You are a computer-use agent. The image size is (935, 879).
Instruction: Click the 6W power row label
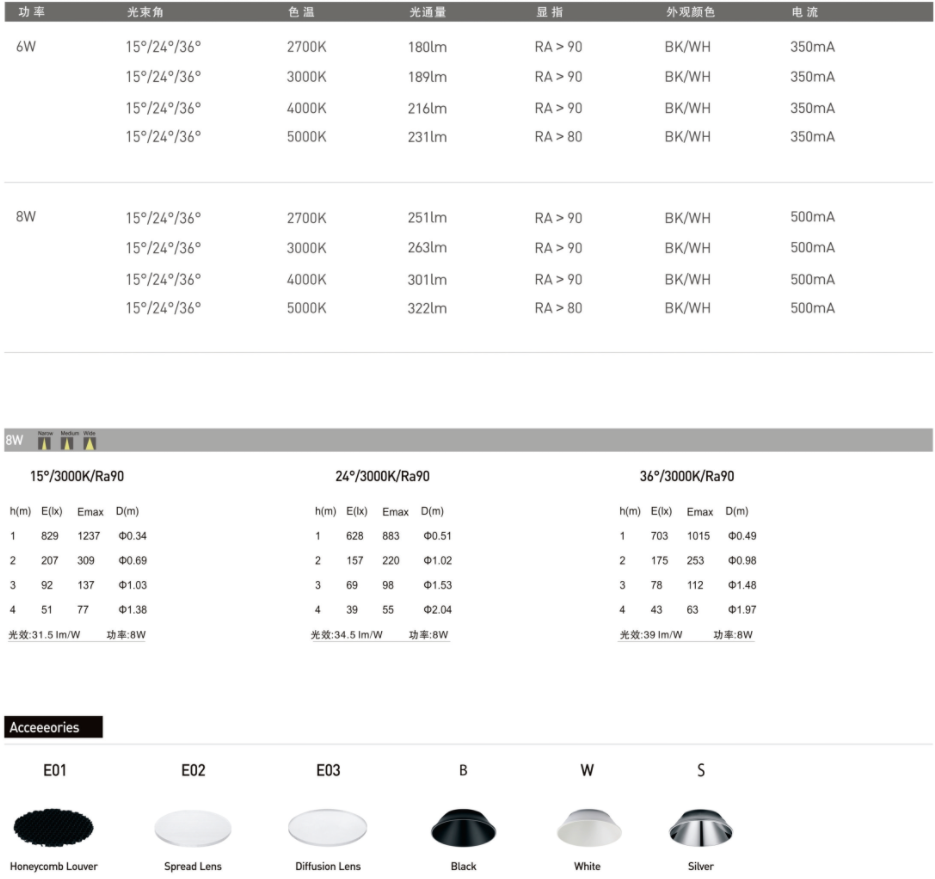point(26,47)
